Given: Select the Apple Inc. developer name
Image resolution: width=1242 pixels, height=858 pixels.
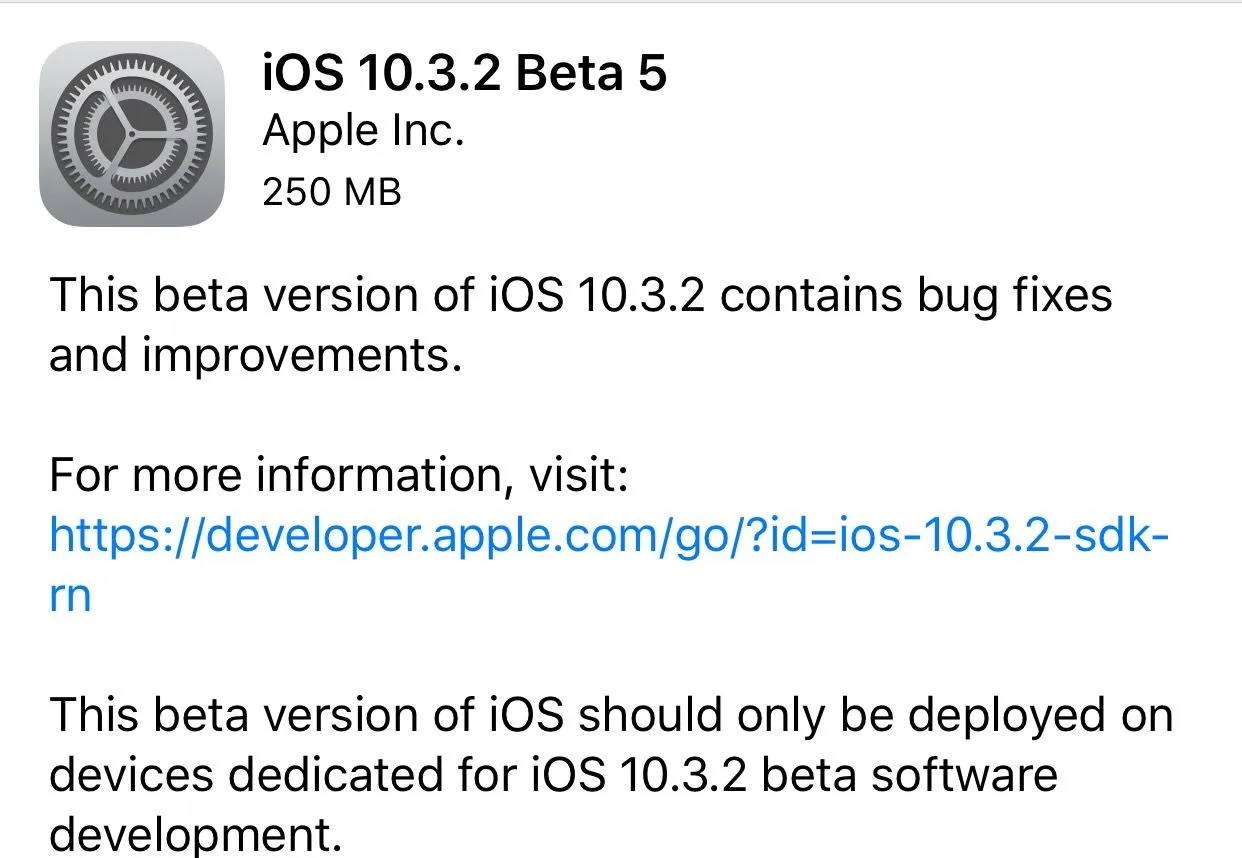Looking at the screenshot, I should (363, 131).
